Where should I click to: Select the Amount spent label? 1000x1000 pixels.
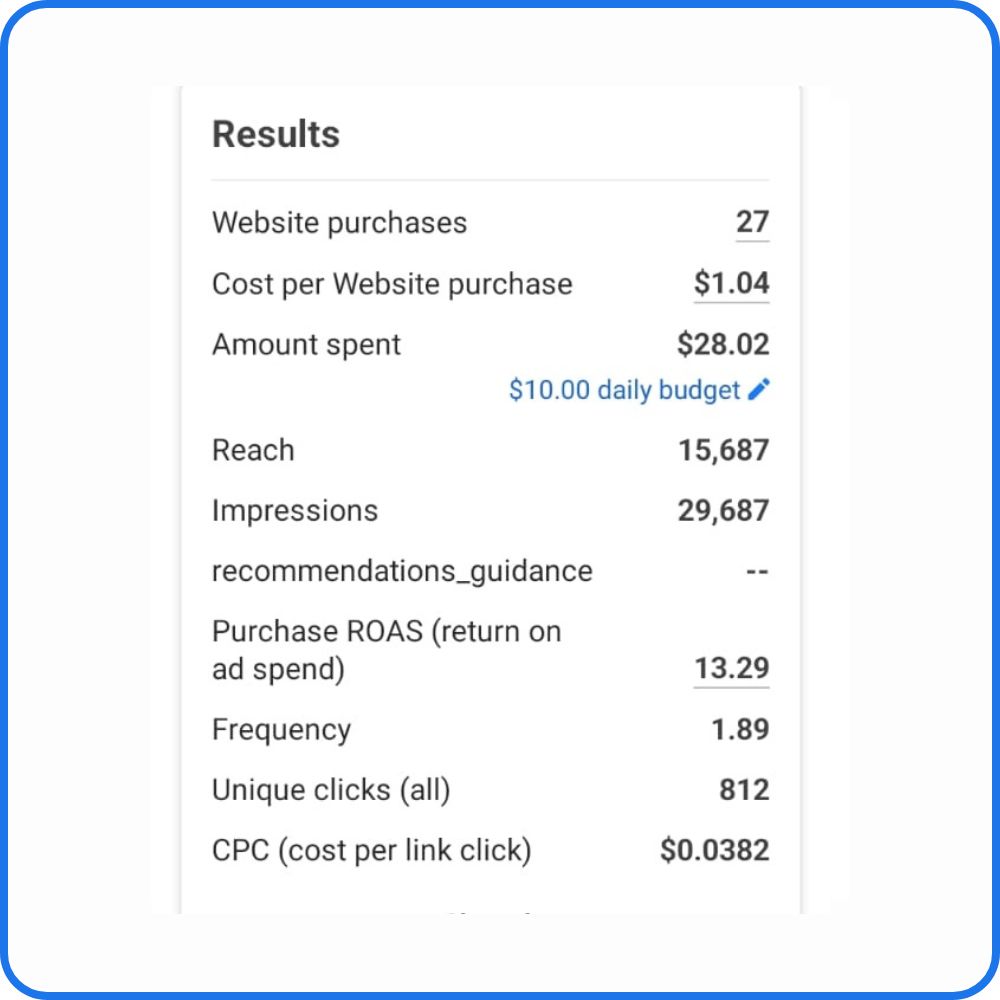click(x=306, y=345)
